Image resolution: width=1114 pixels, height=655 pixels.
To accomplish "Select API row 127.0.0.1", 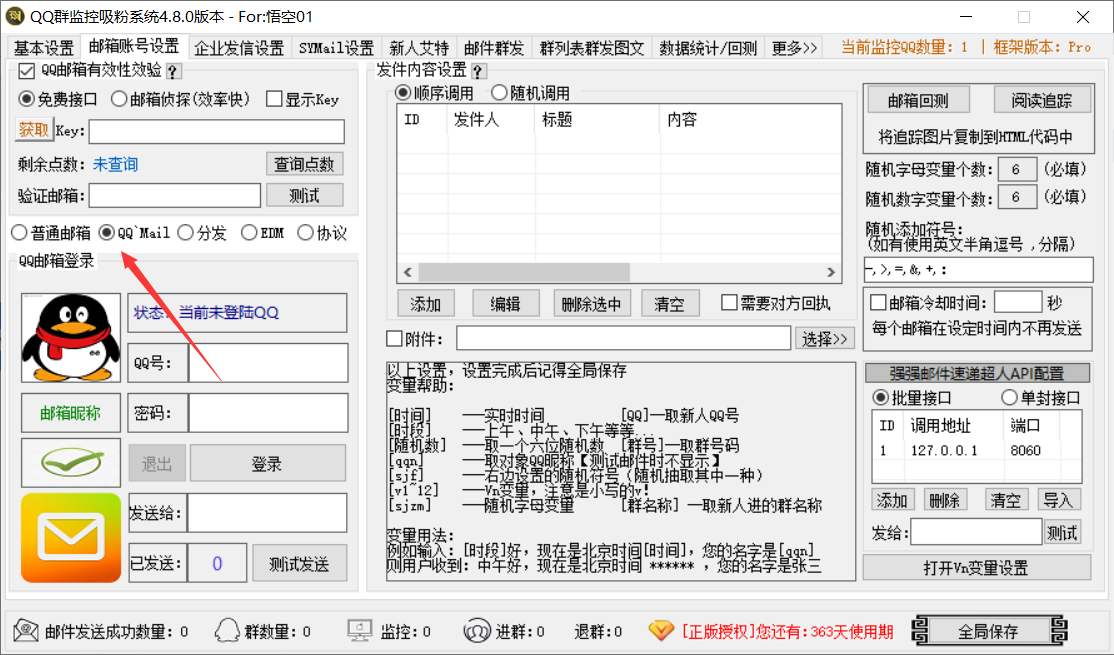I will point(976,450).
